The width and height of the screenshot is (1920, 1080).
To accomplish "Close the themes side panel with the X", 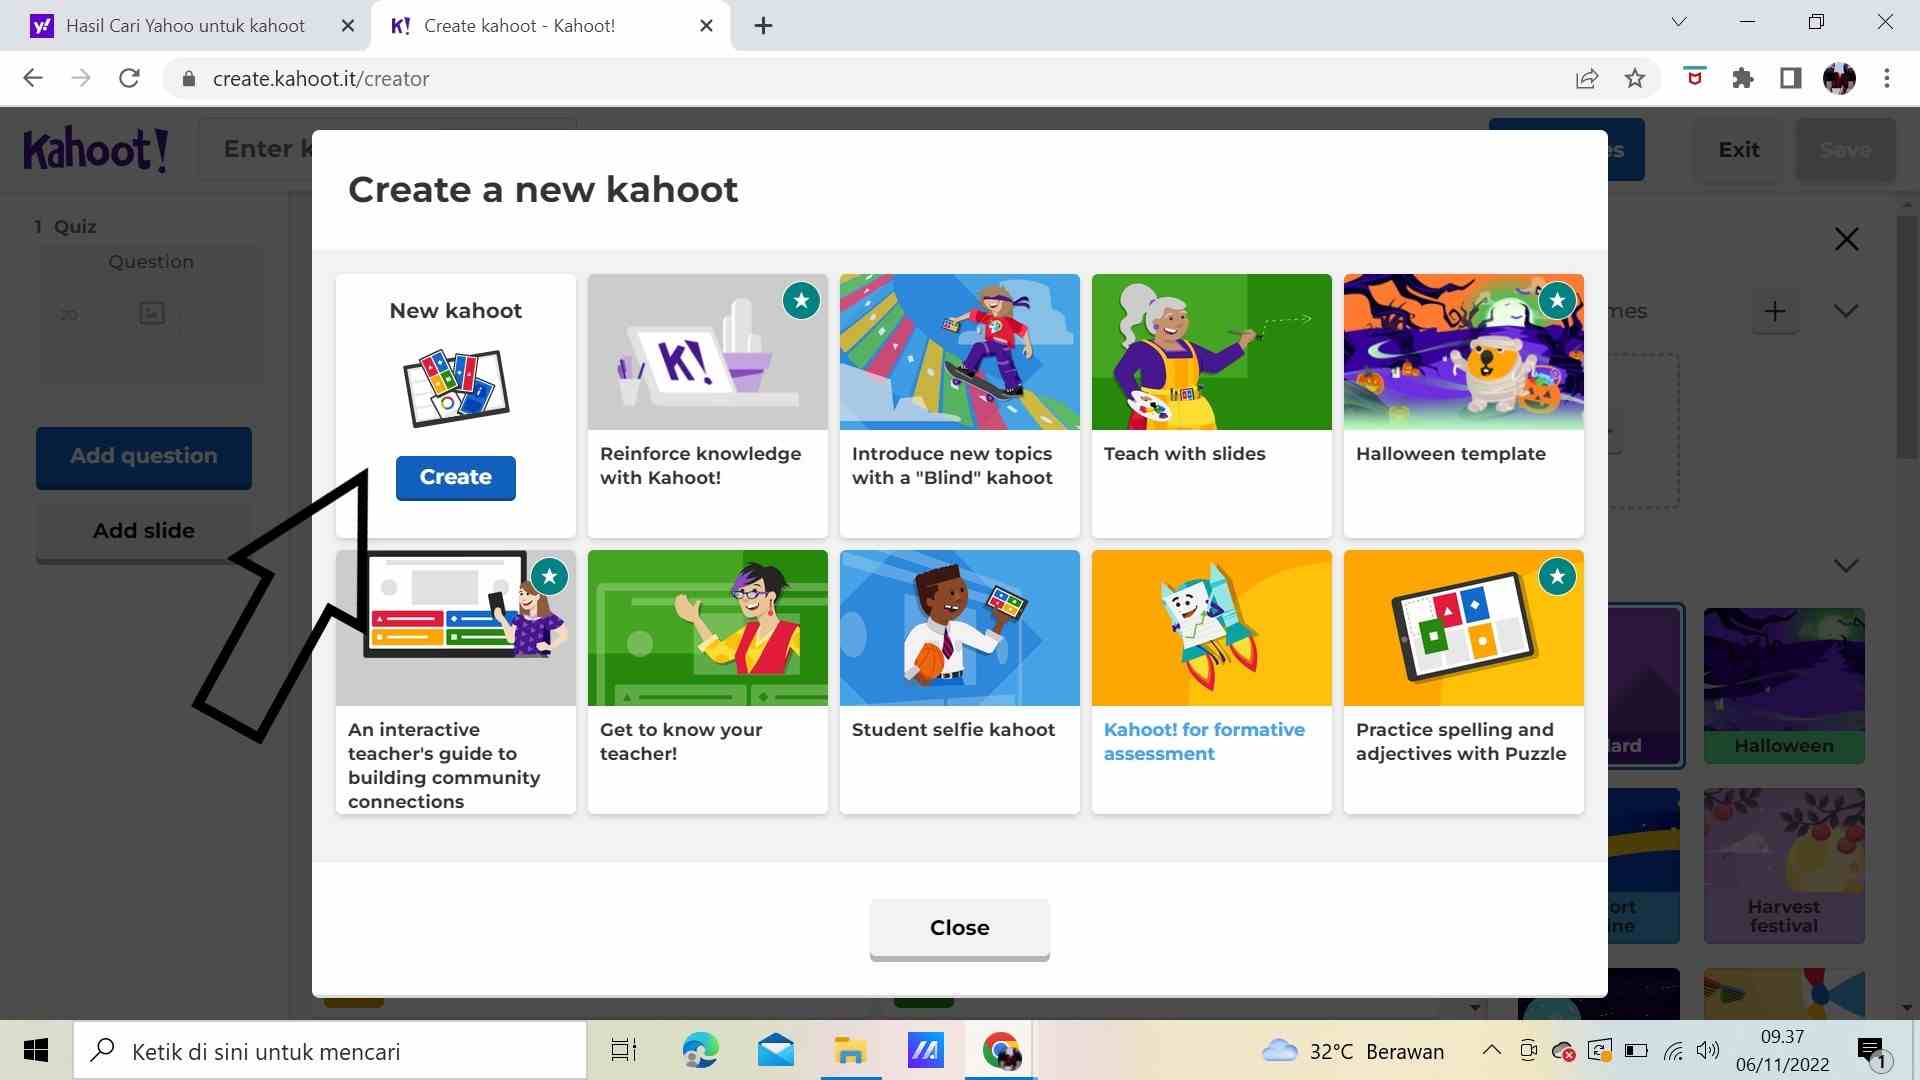I will 1846,239.
